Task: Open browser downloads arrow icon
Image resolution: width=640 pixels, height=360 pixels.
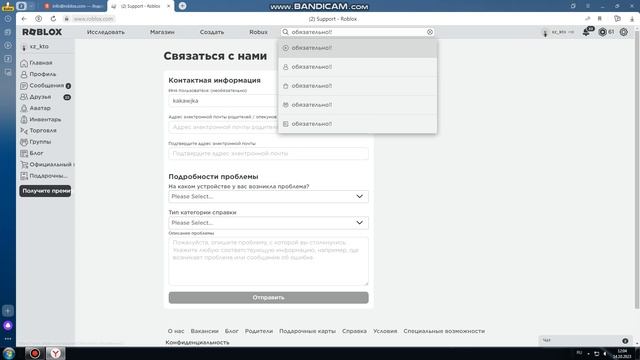Action: [x=632, y=19]
